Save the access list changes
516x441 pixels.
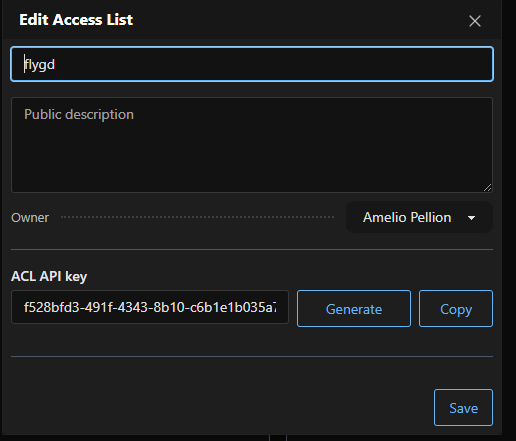(x=463, y=407)
